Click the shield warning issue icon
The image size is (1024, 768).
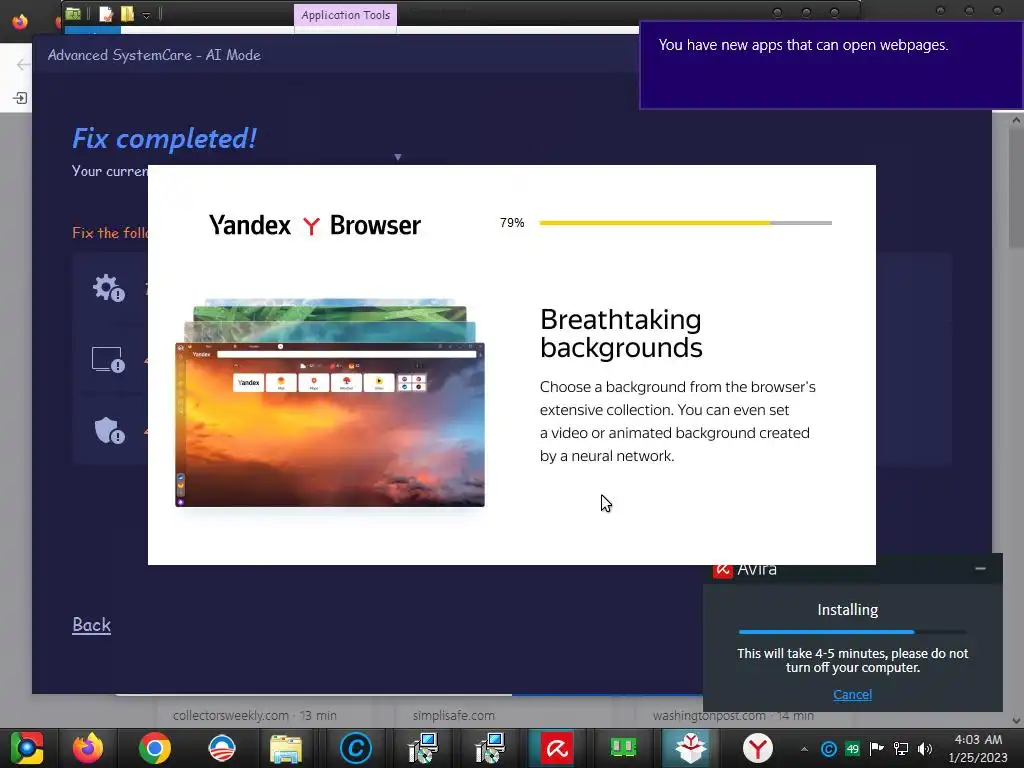click(109, 430)
